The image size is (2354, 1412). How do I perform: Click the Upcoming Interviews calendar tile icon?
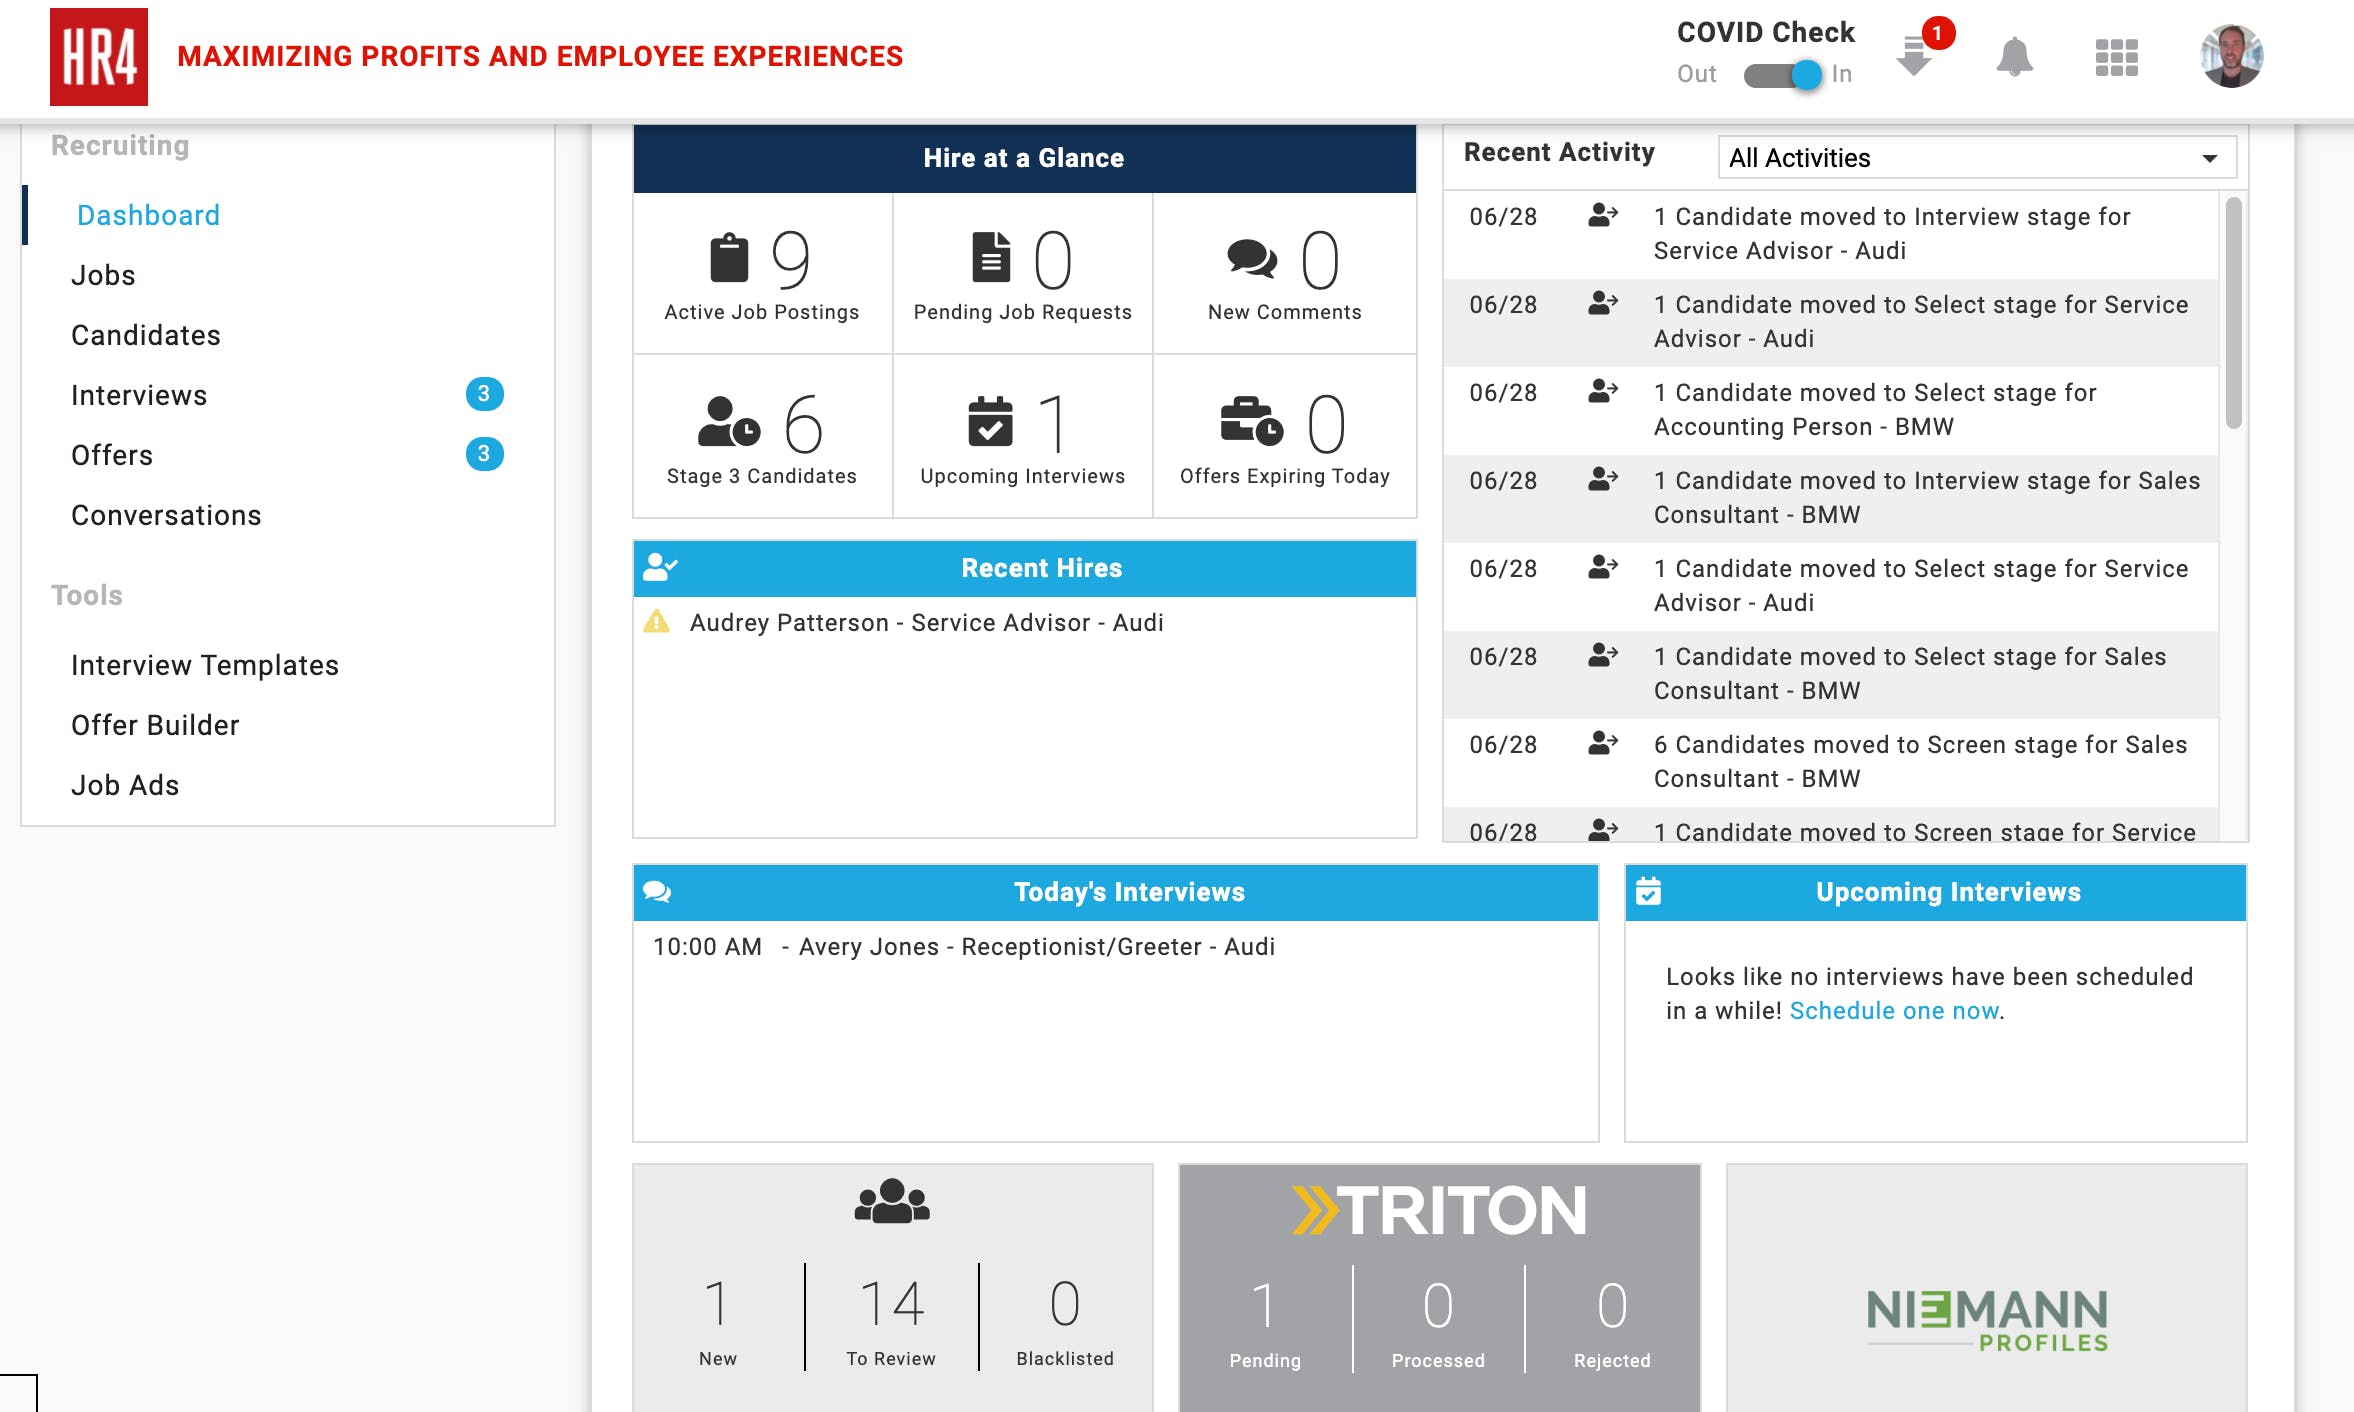pos(990,422)
